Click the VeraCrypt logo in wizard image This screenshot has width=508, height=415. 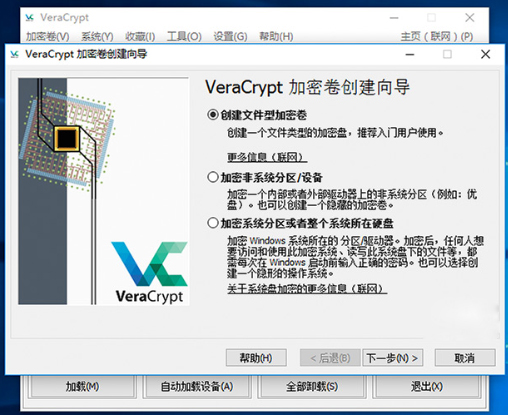click(x=149, y=273)
